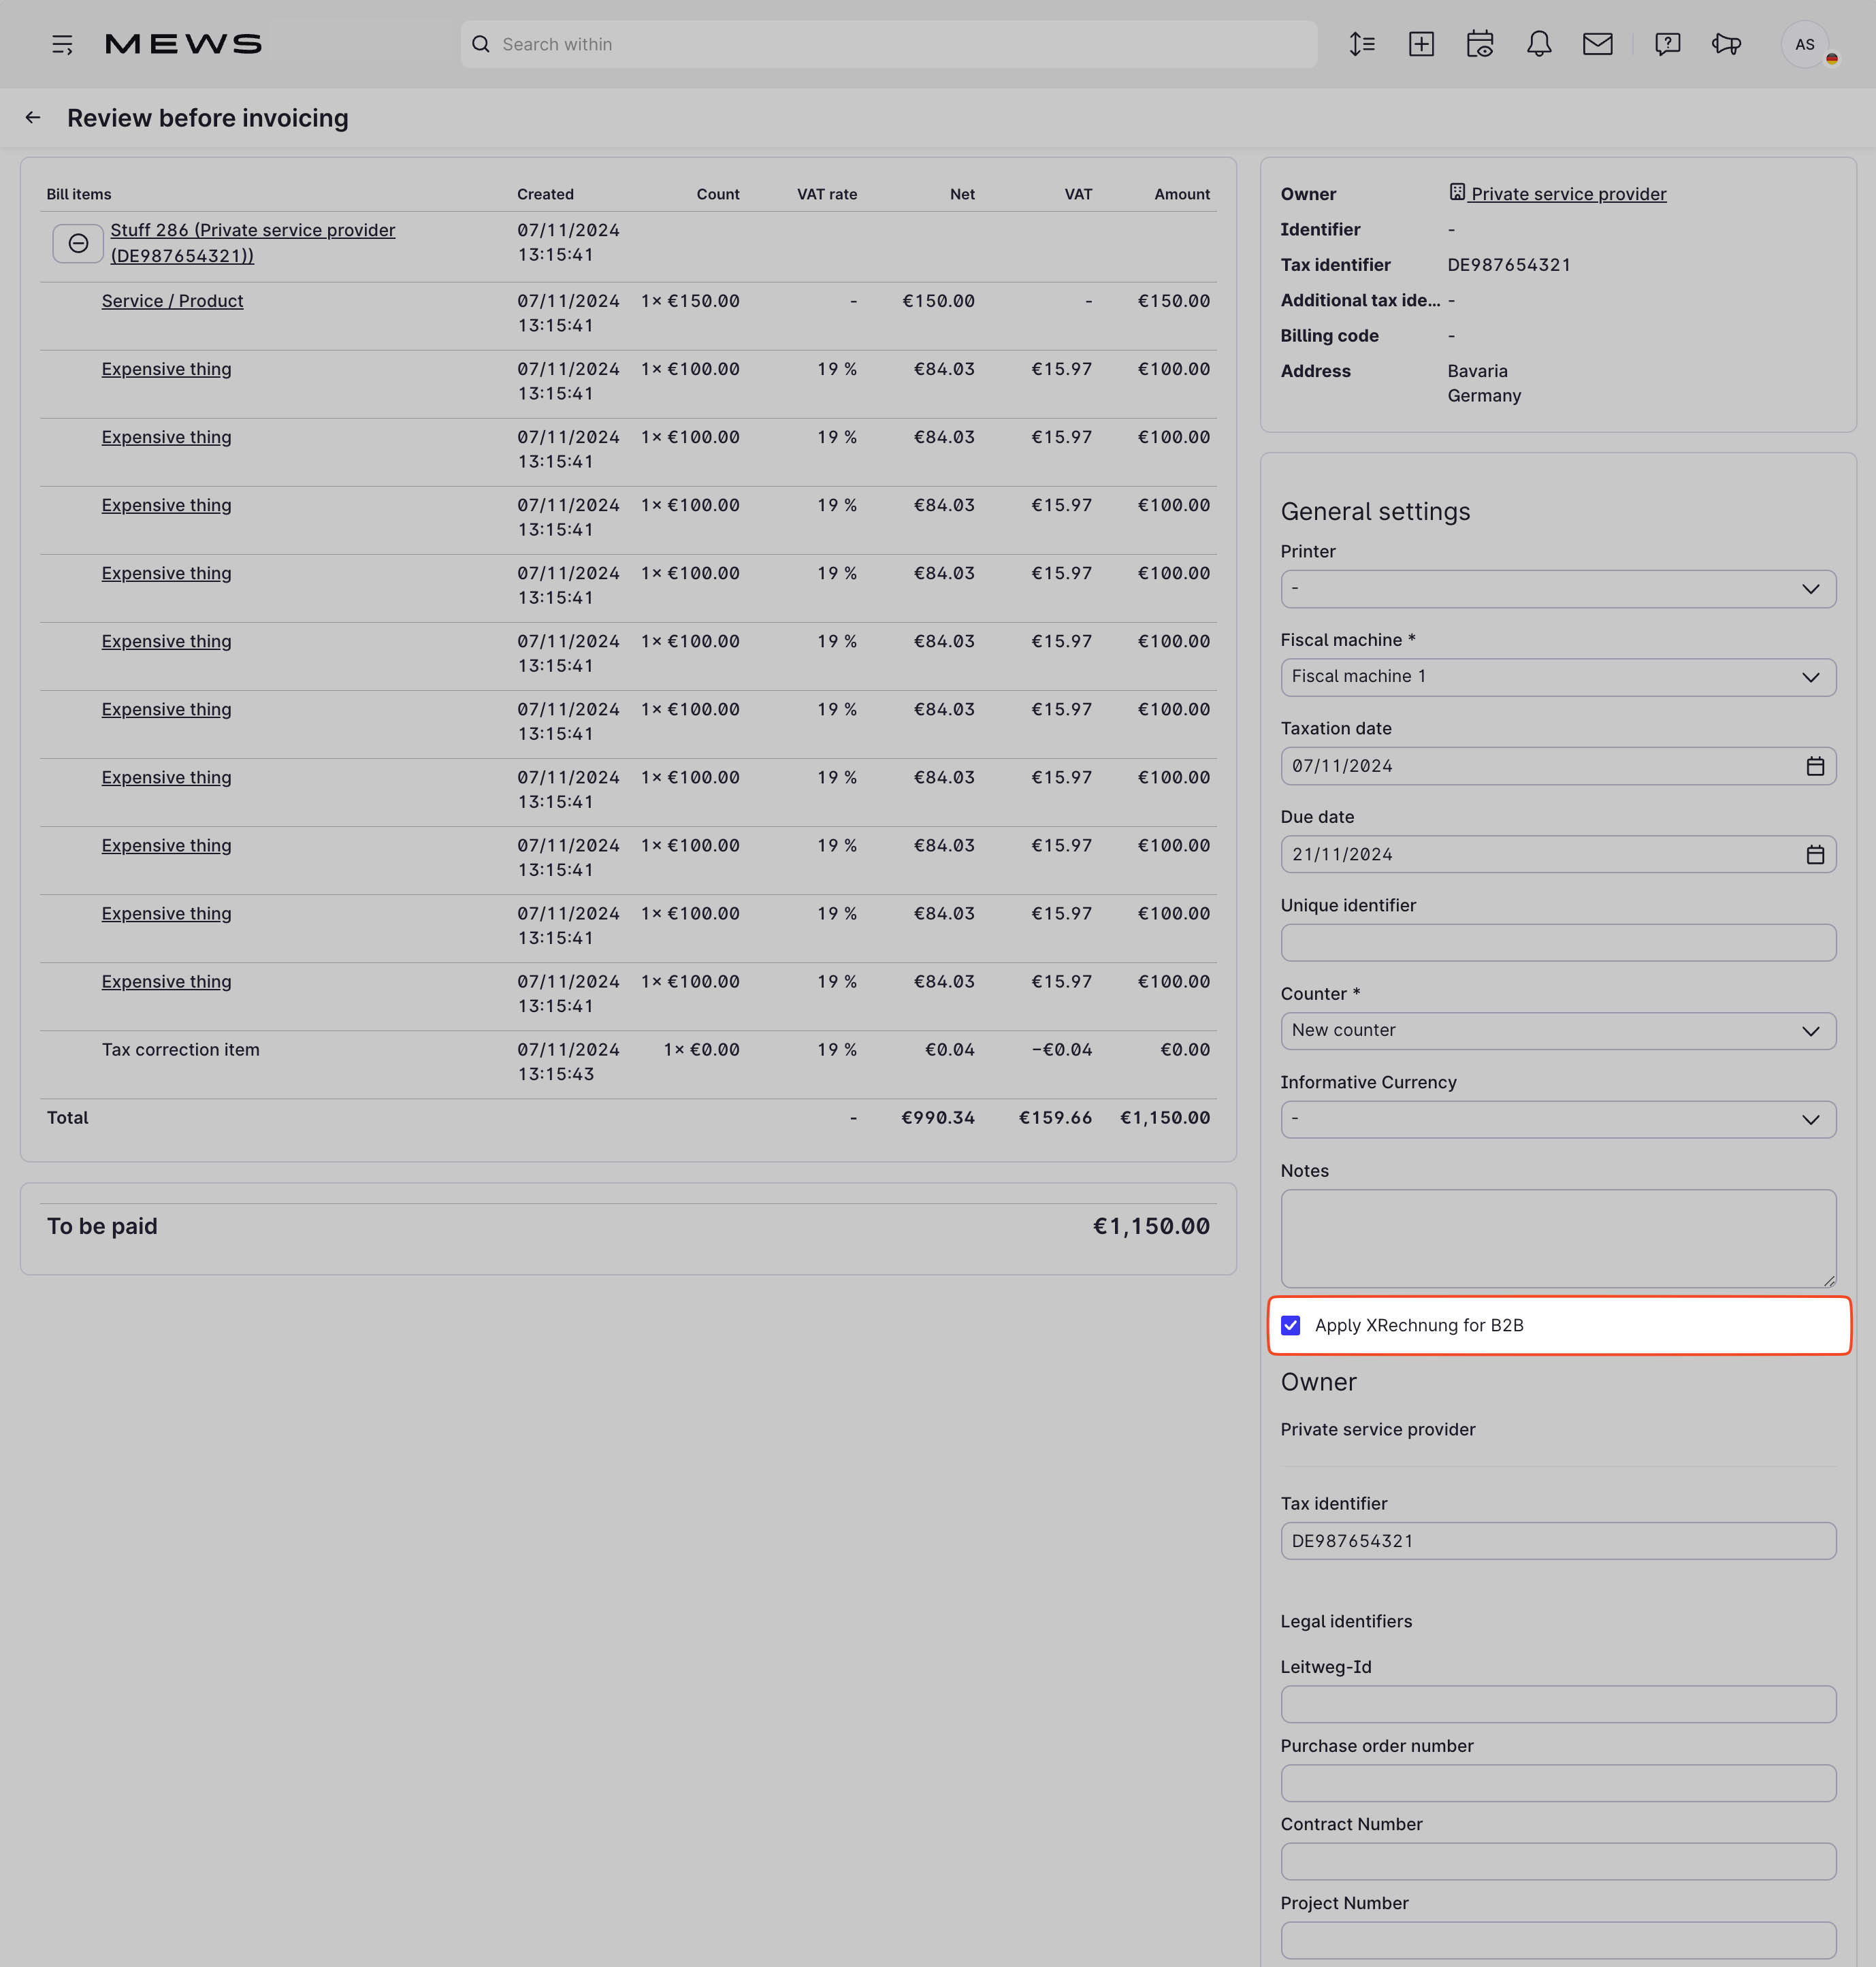Go back with the arrow icon
This screenshot has height=1967, width=1876.
33,118
